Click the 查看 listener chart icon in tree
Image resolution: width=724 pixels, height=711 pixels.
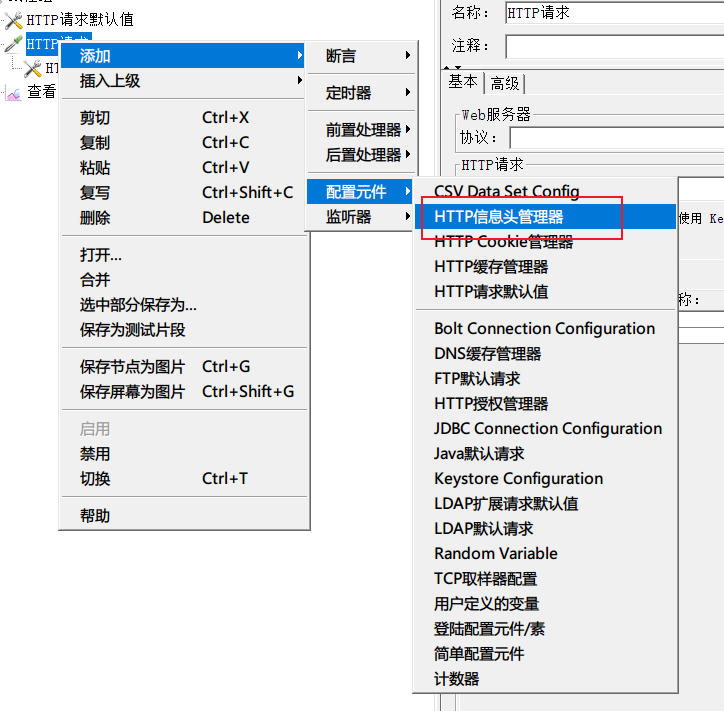click(13, 93)
